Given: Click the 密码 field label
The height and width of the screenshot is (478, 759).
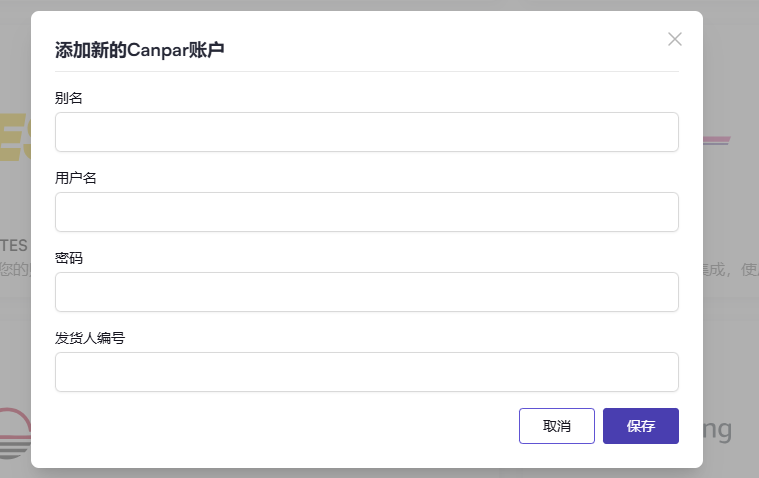Looking at the screenshot, I should tap(69, 258).
